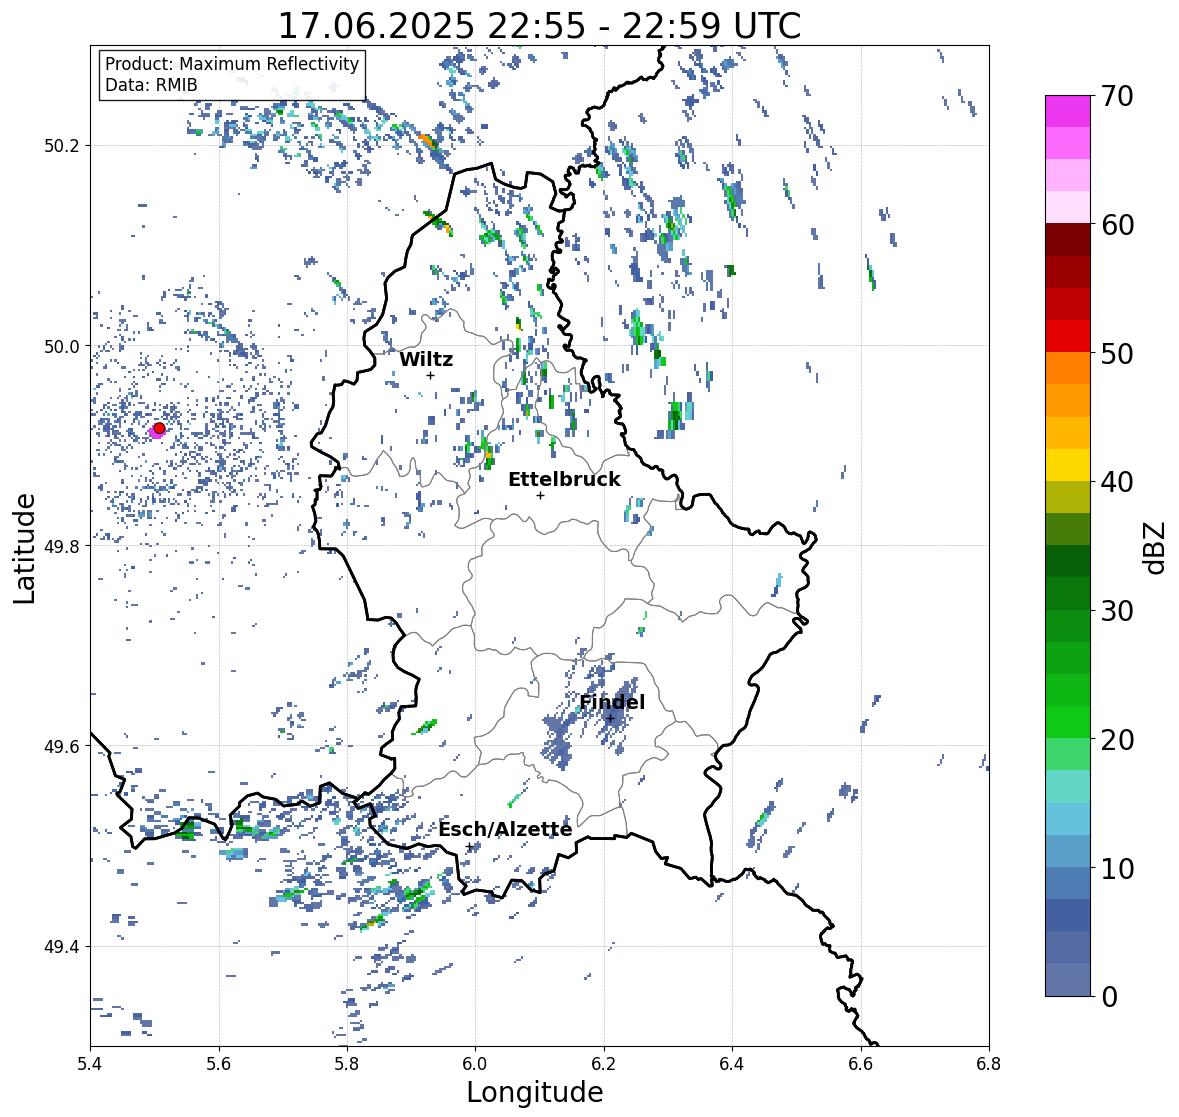Click 'Product: Maximum Reflectivity' legend text
Image resolution: width=1179 pixels, height=1117 pixels.
[x=232, y=64]
